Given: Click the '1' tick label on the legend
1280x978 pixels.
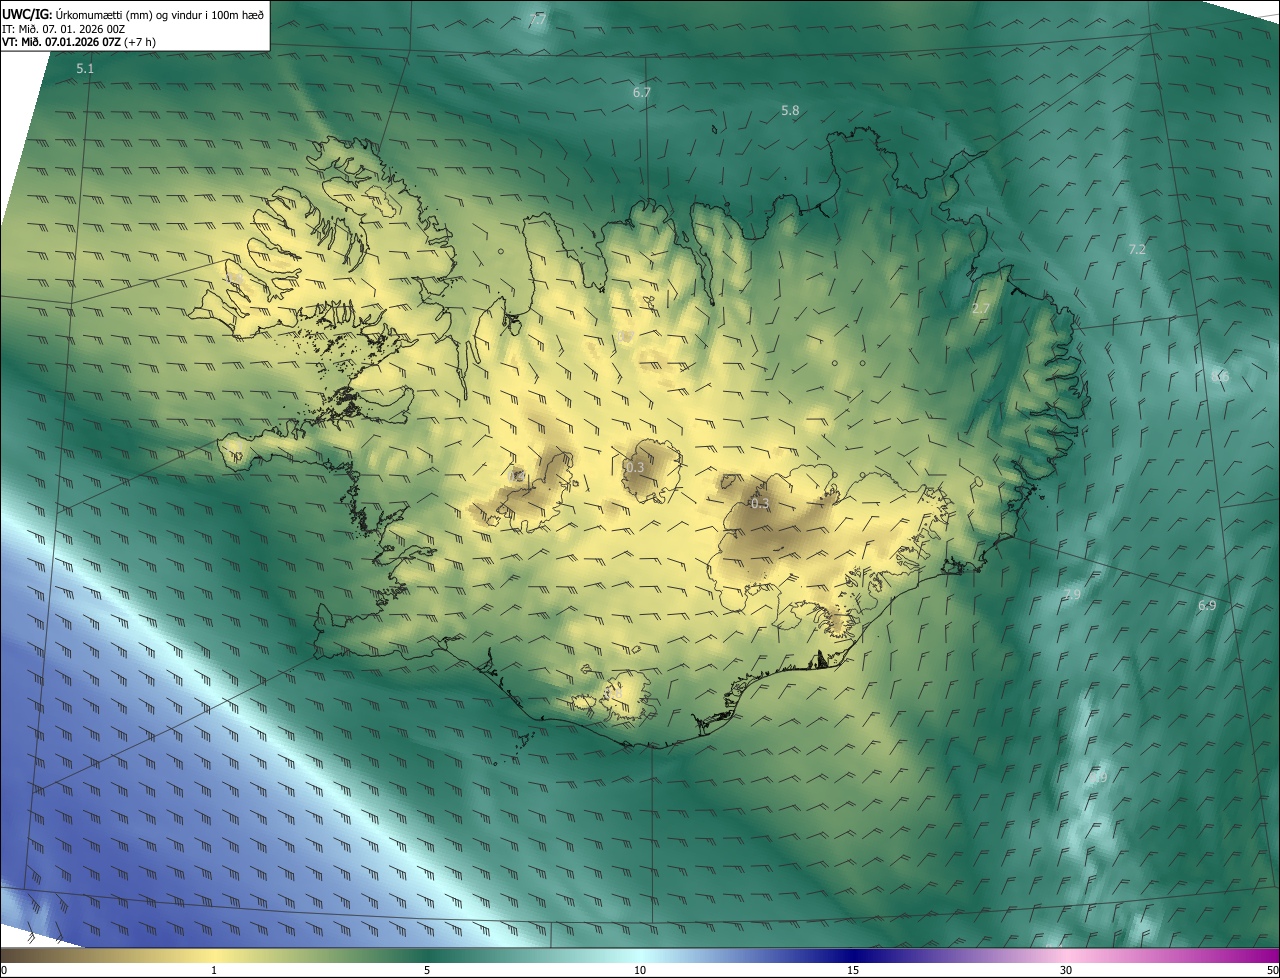Looking at the screenshot, I should [214, 970].
